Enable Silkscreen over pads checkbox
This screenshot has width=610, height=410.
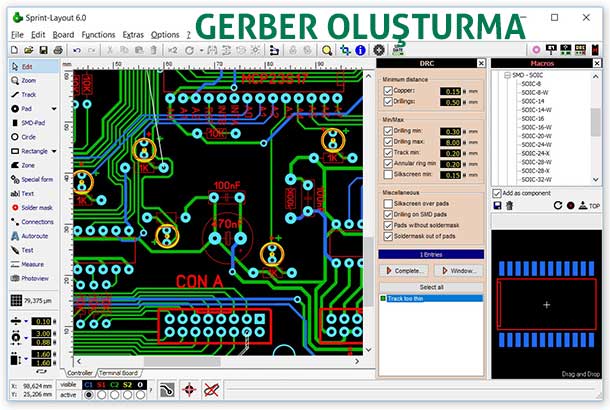click(x=388, y=203)
